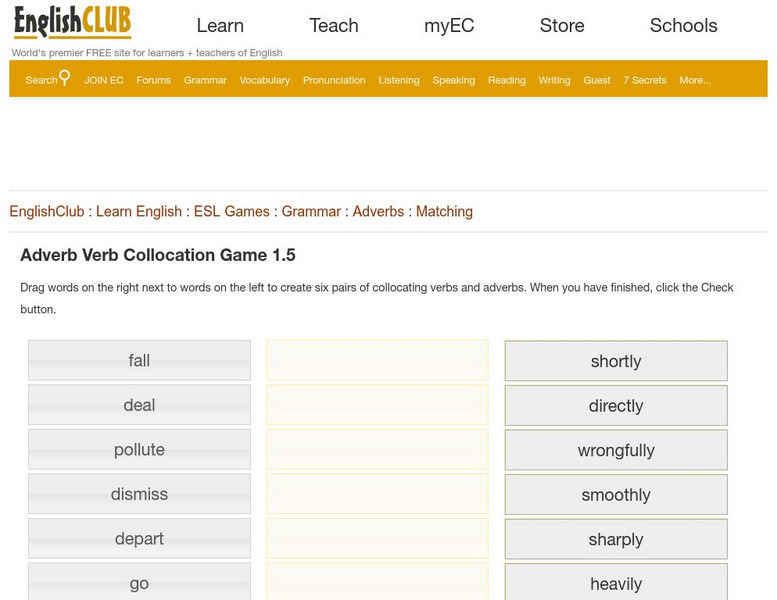This screenshot has width=777, height=600.
Task: Select the 'wrongfully' adverb tile
Action: [616, 450]
